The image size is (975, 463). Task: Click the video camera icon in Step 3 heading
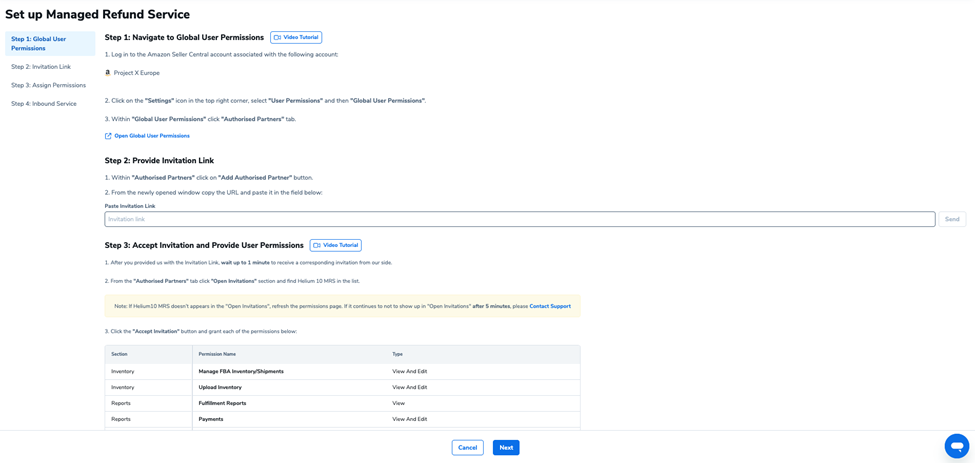coord(317,245)
